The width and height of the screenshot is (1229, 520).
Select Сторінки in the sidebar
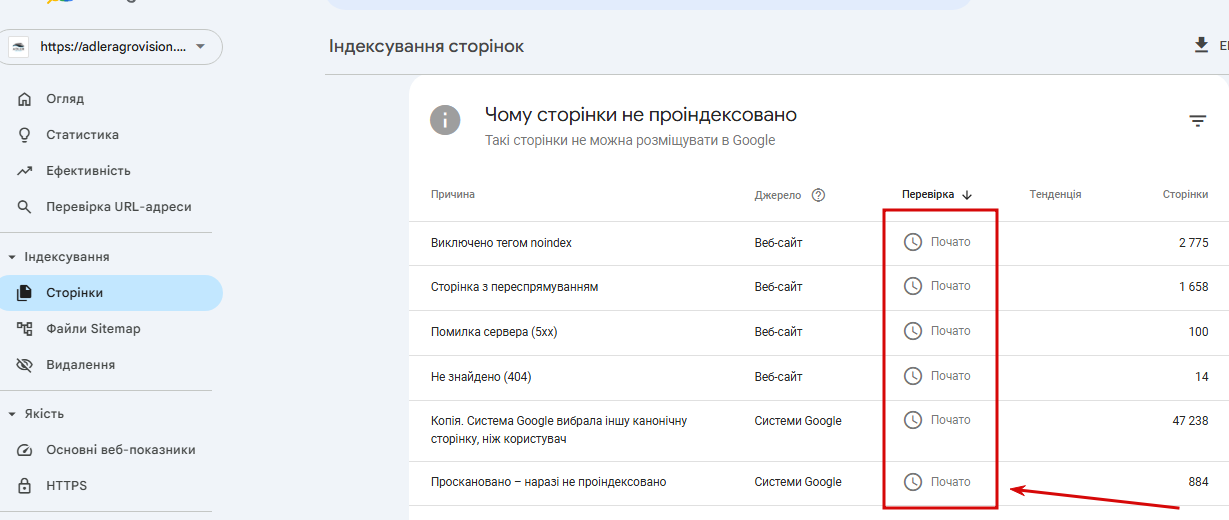(74, 293)
